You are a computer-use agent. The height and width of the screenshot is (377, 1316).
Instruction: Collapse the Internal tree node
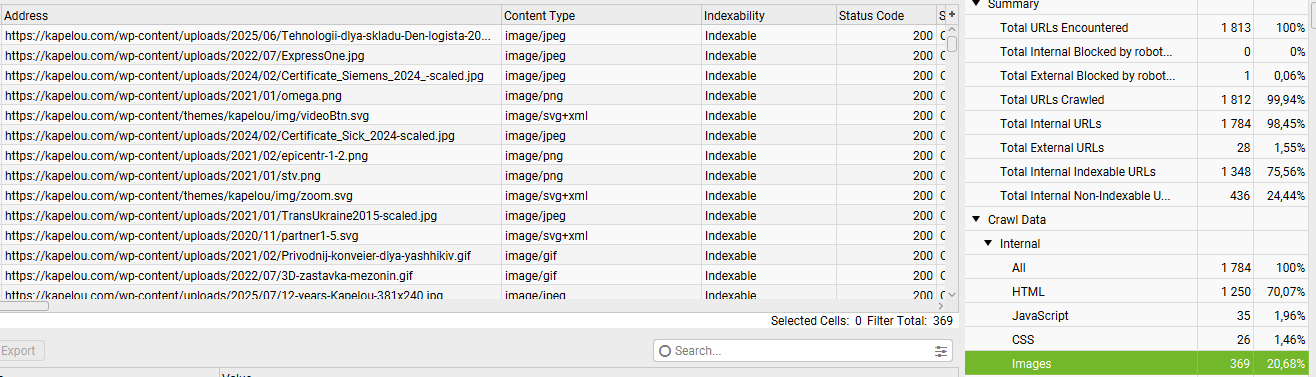(988, 243)
